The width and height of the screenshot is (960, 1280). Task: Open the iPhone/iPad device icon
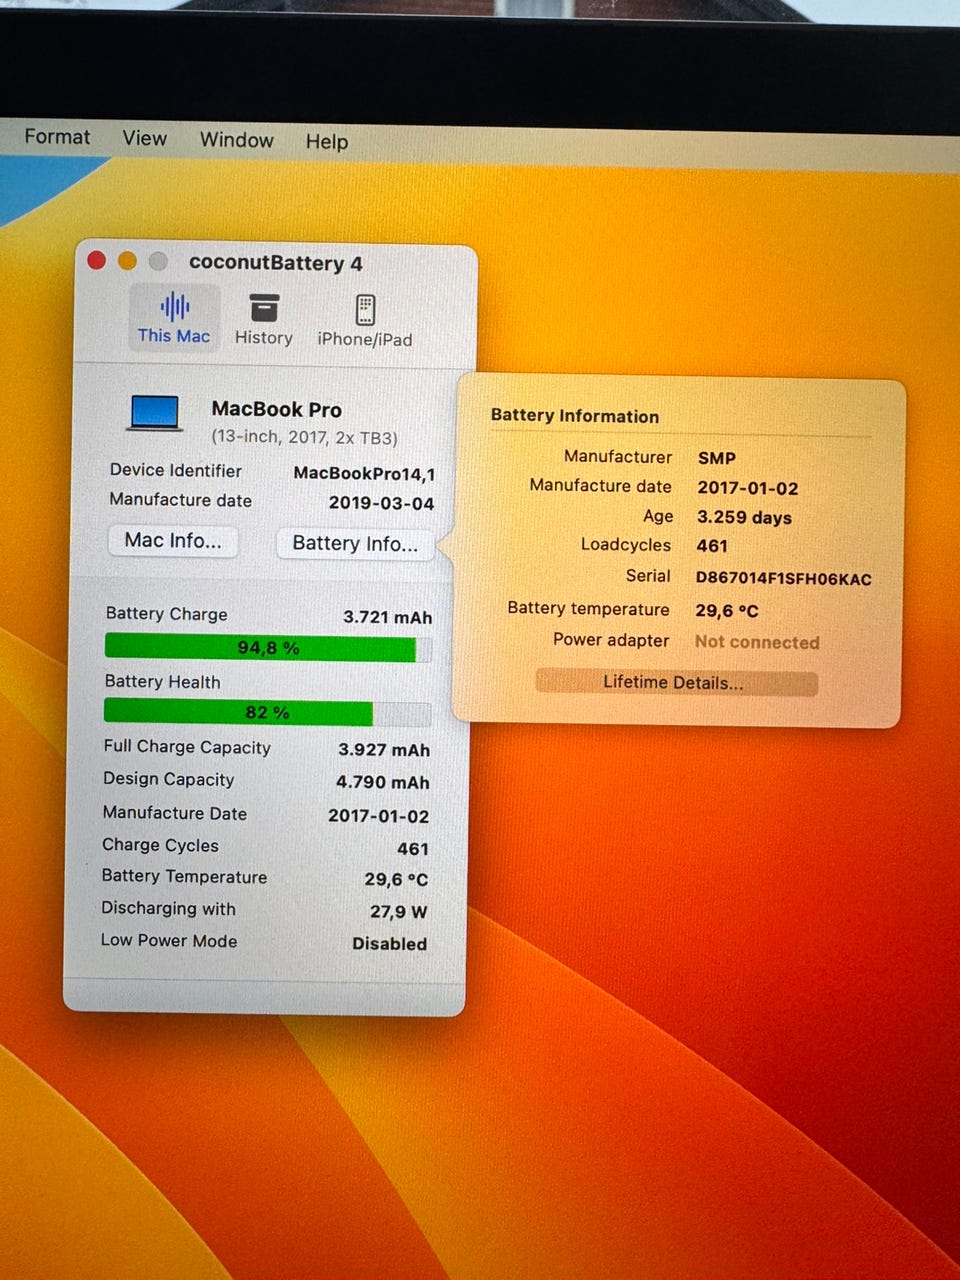pos(365,310)
